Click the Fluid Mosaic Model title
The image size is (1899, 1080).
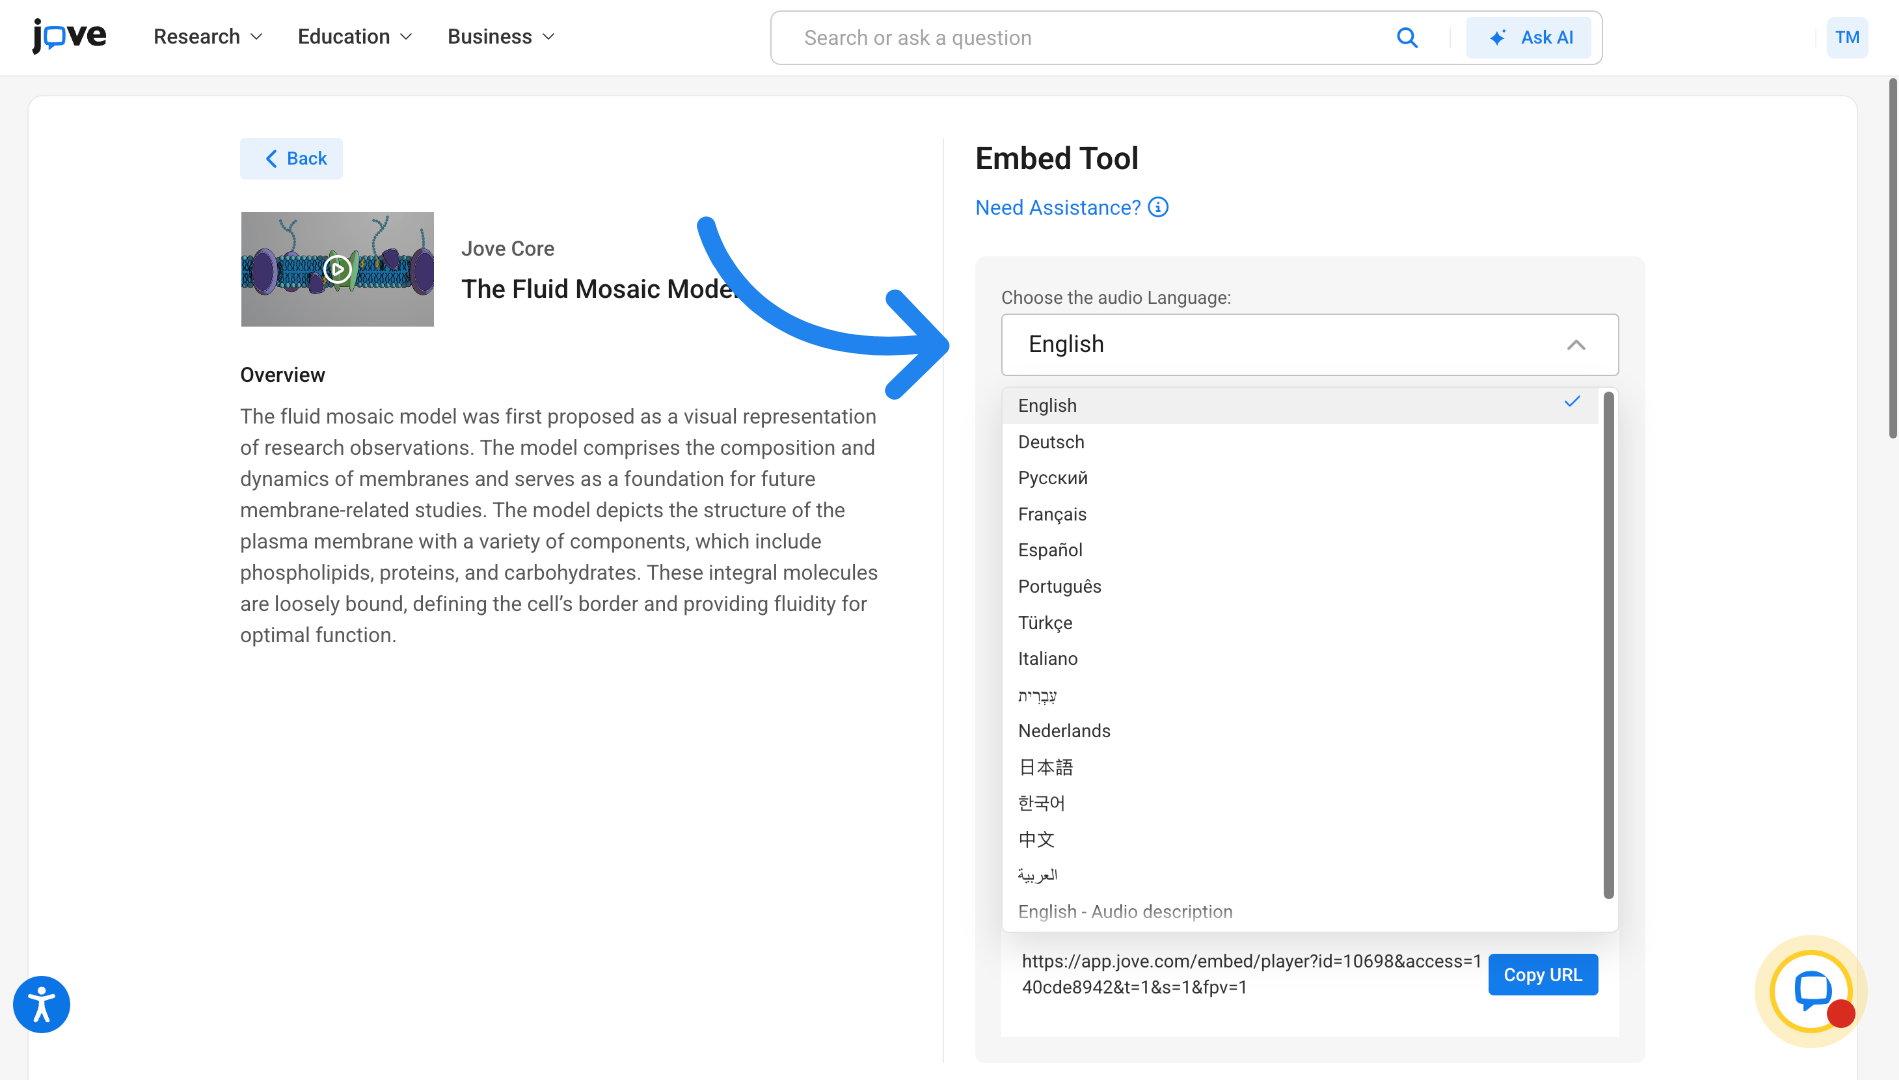(x=601, y=289)
